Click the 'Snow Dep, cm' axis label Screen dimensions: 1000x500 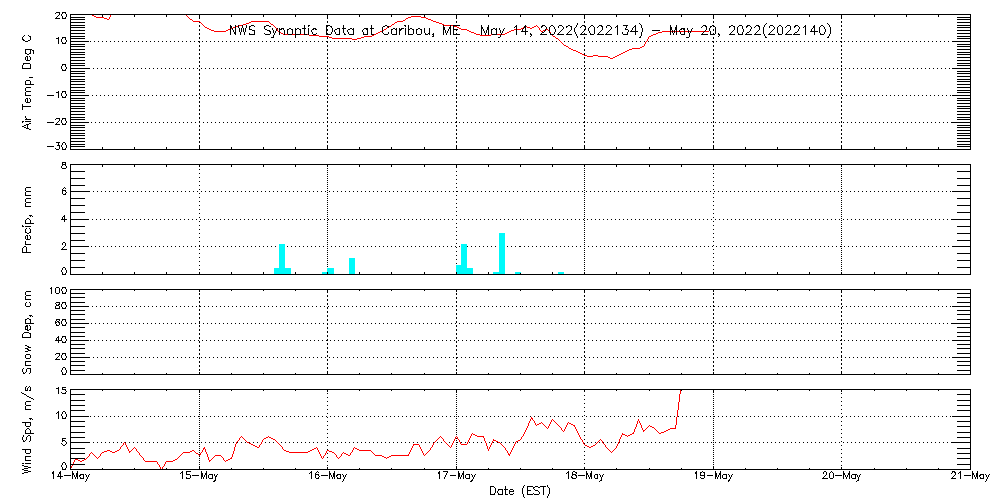click(x=27, y=333)
